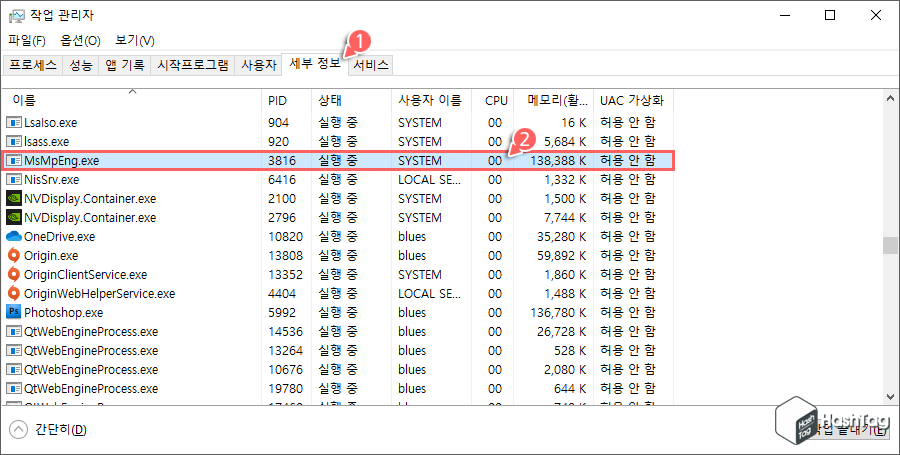Click the vertical scrollbar thumb

pos(890,246)
